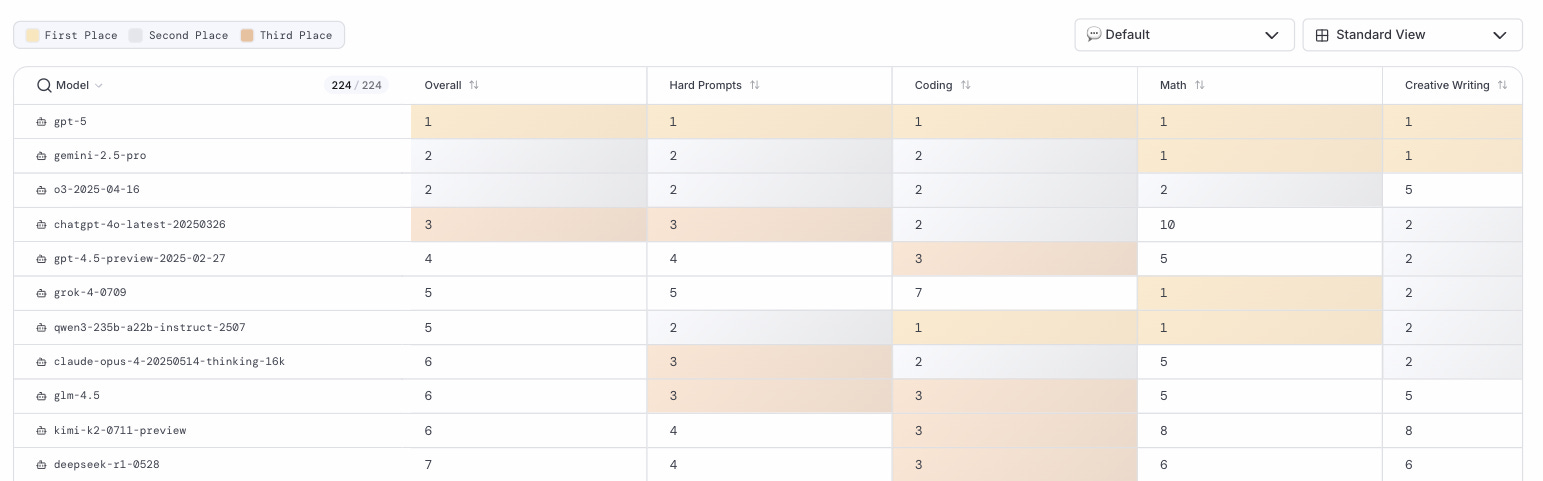
Task: Click the Math column header label
Action: (1173, 85)
